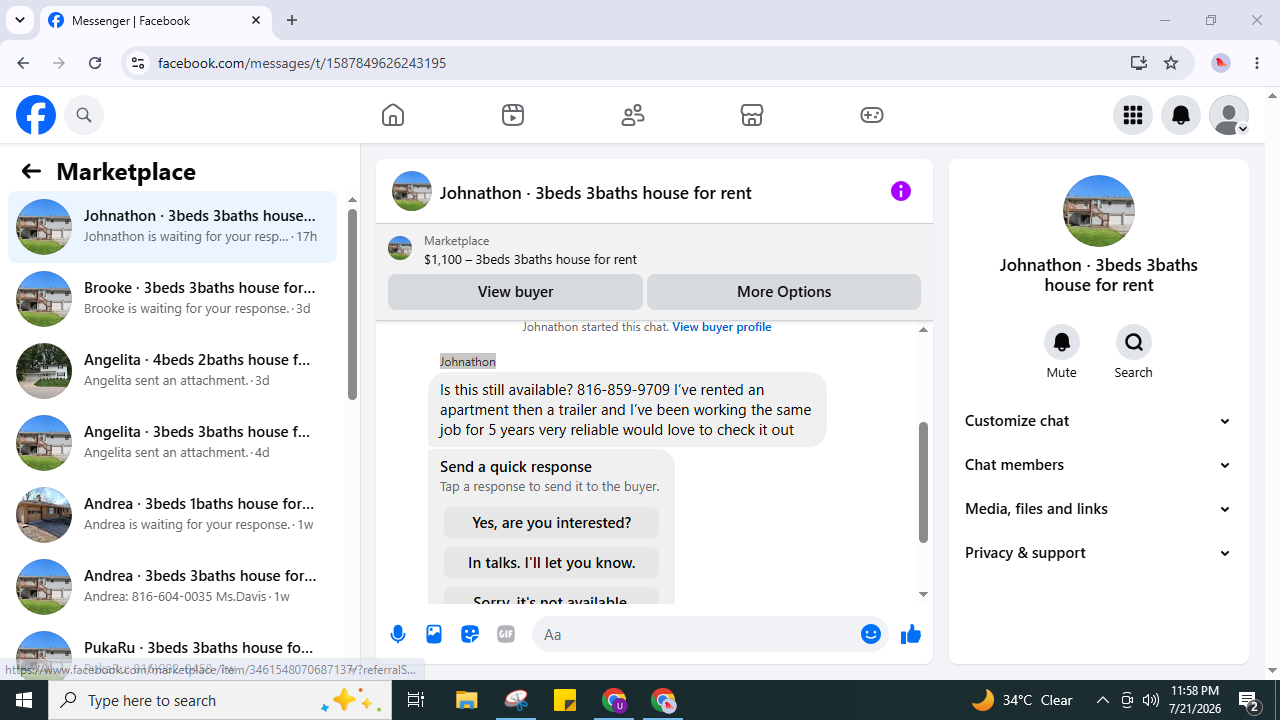Open Brooke 3beds 3baths conversation
This screenshot has height=720, width=1280.
(x=172, y=299)
